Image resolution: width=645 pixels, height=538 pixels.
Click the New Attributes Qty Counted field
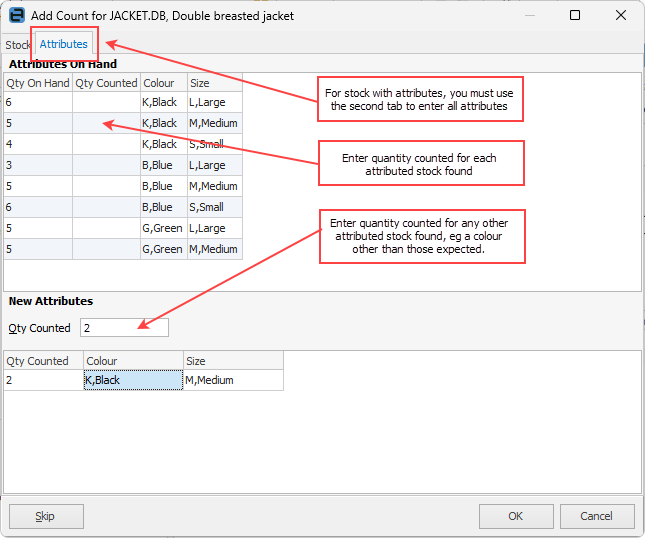124,328
